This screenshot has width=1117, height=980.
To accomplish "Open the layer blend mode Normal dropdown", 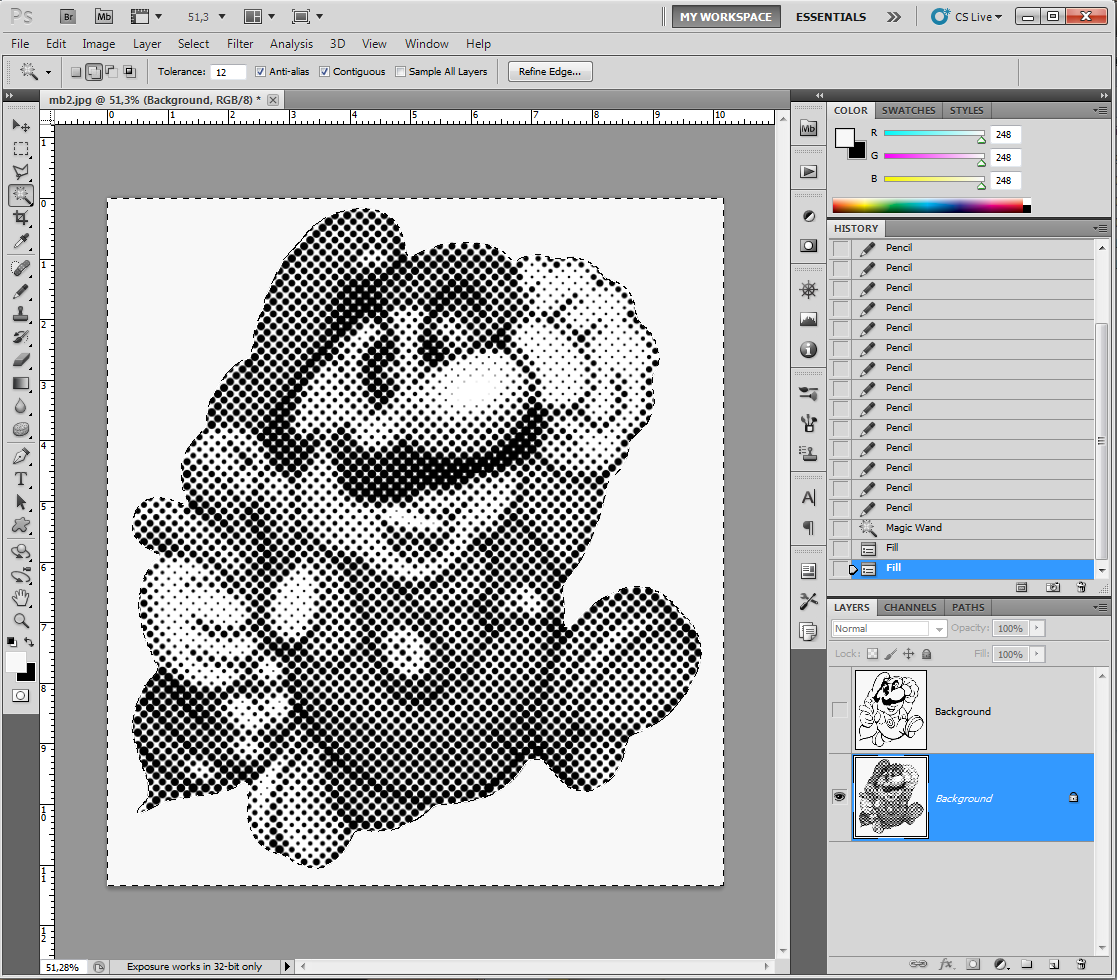I will tap(888, 628).
